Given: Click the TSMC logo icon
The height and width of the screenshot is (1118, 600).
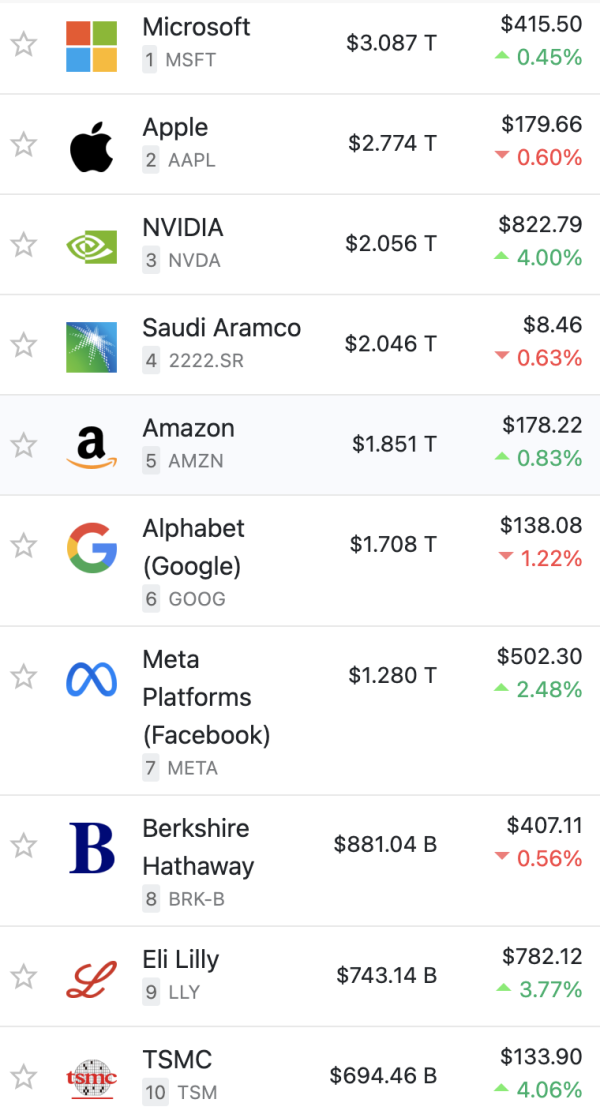Looking at the screenshot, I should coord(91,1079).
